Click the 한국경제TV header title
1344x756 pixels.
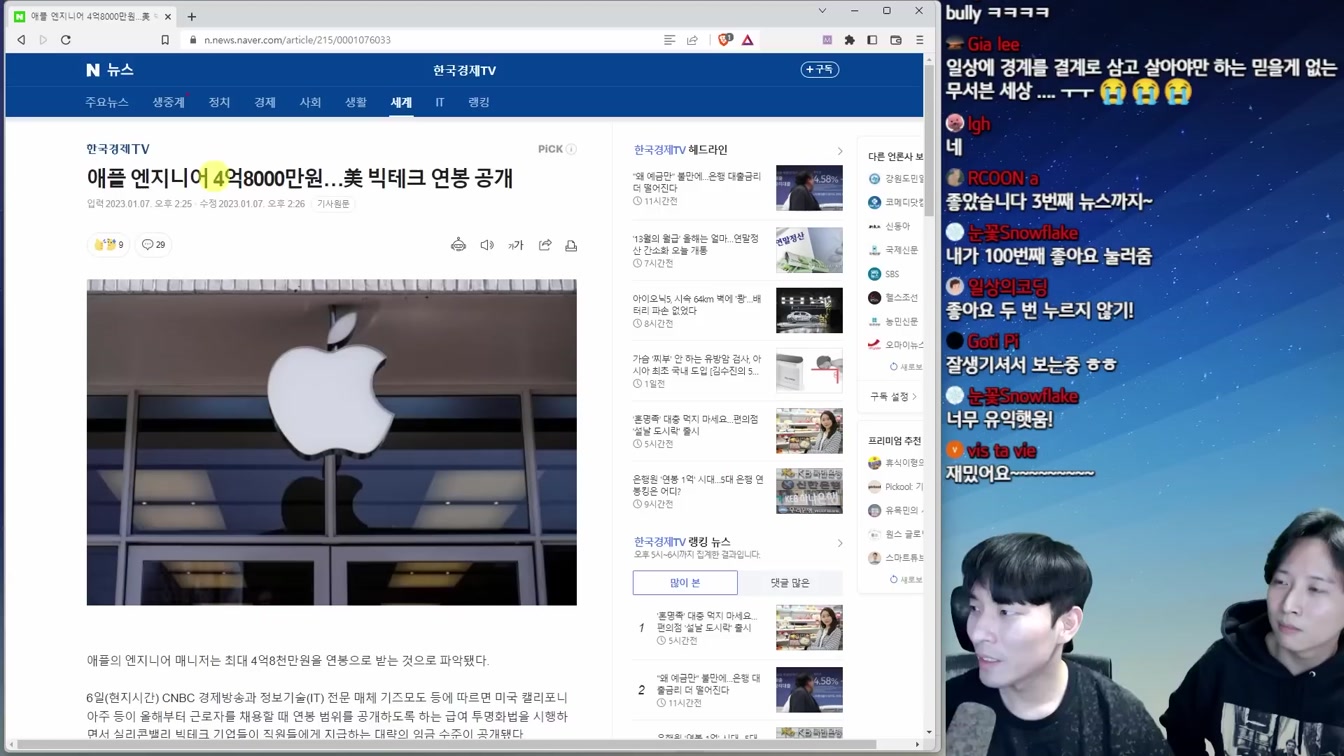[x=464, y=70]
